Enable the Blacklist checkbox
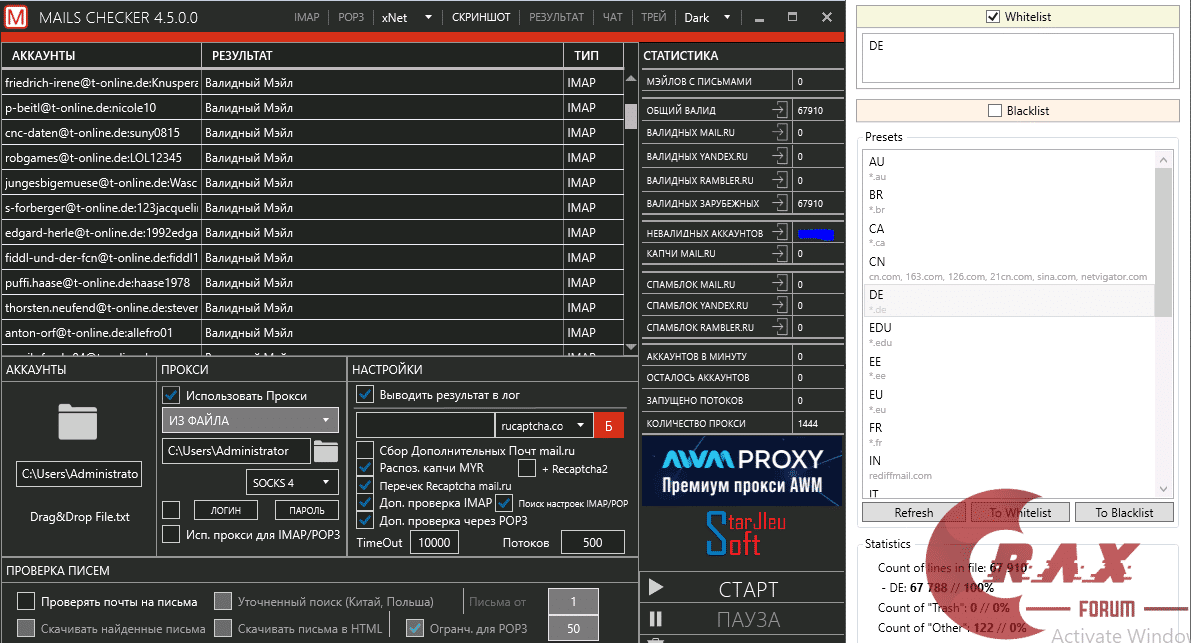The height and width of the screenshot is (643, 1191). (x=994, y=111)
